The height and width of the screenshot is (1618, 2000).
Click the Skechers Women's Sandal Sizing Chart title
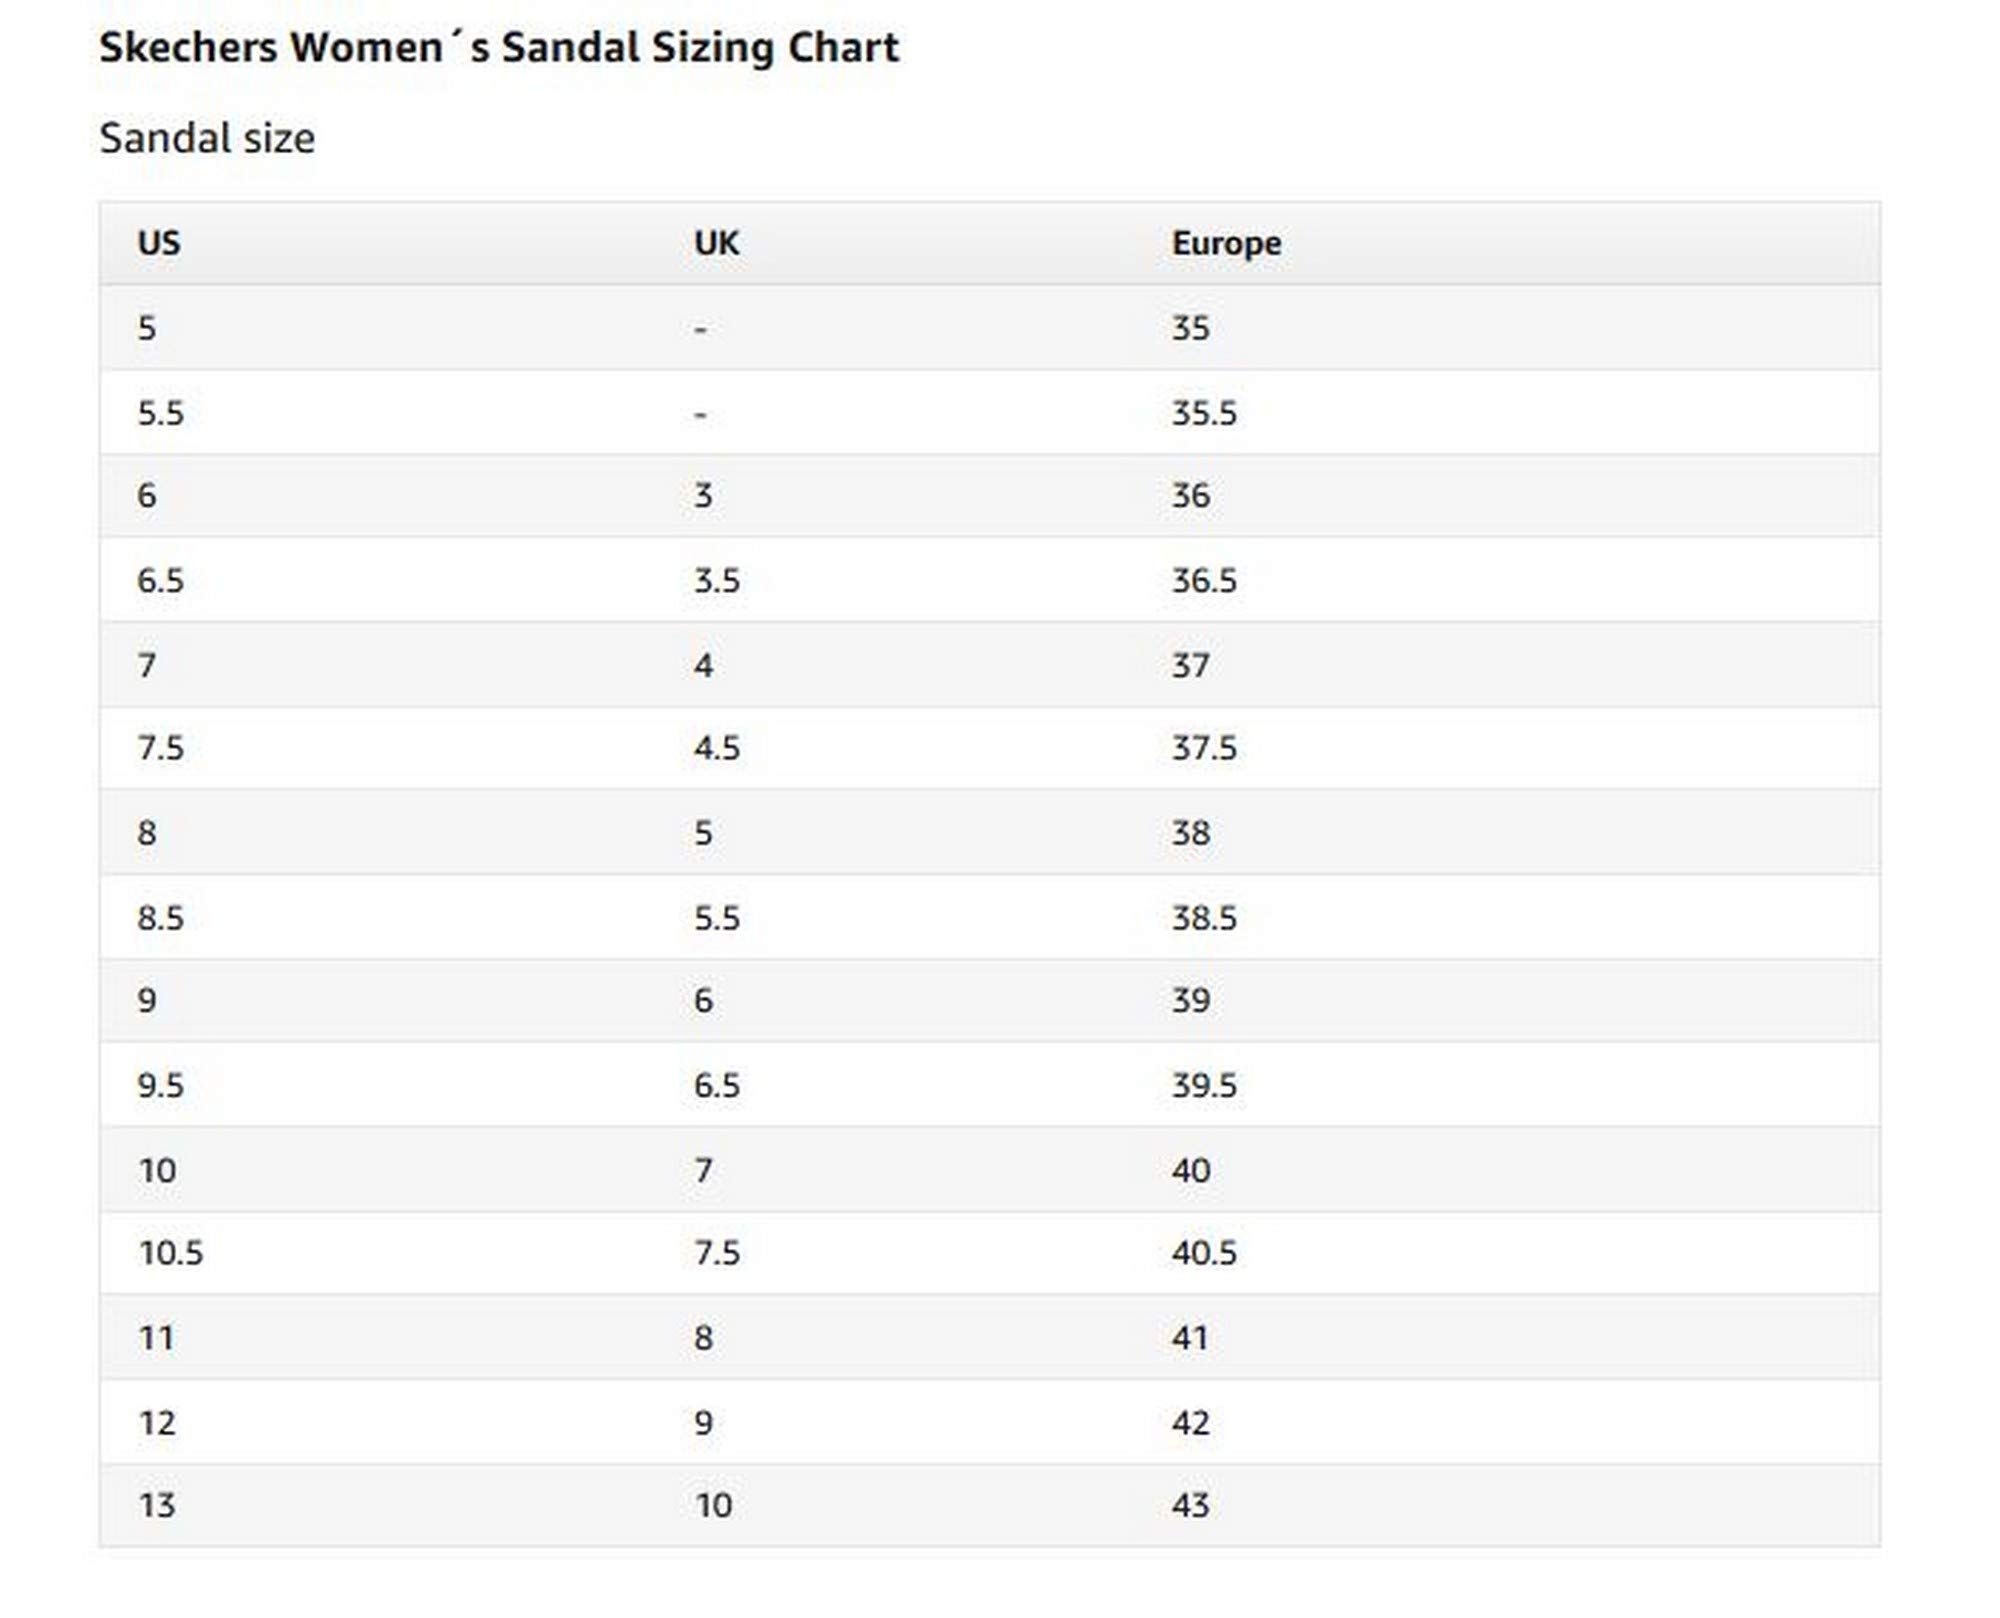499,47
